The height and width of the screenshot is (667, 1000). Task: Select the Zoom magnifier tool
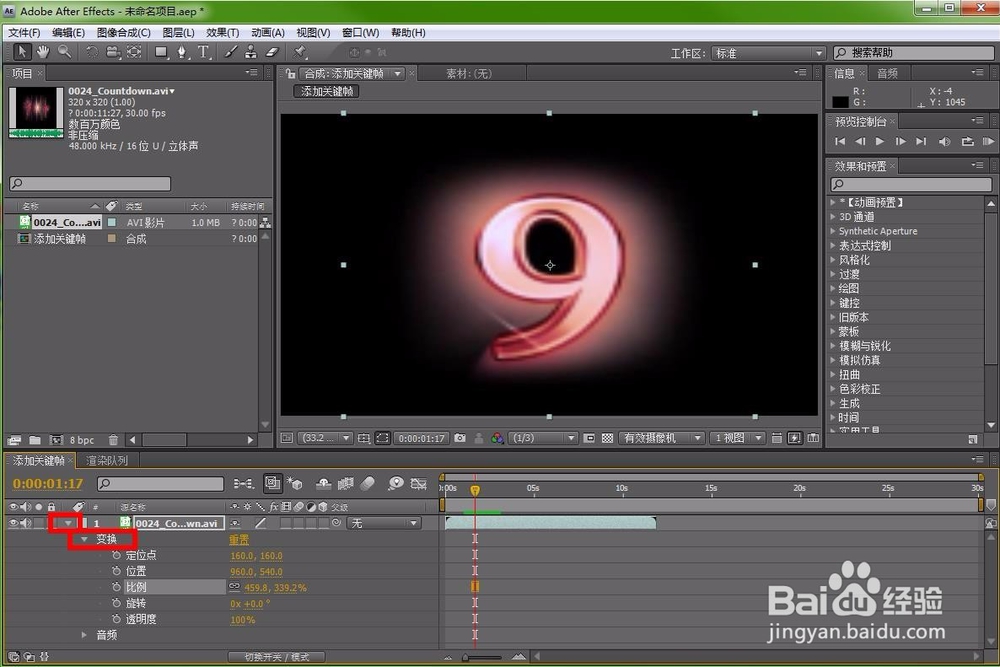tap(64, 52)
